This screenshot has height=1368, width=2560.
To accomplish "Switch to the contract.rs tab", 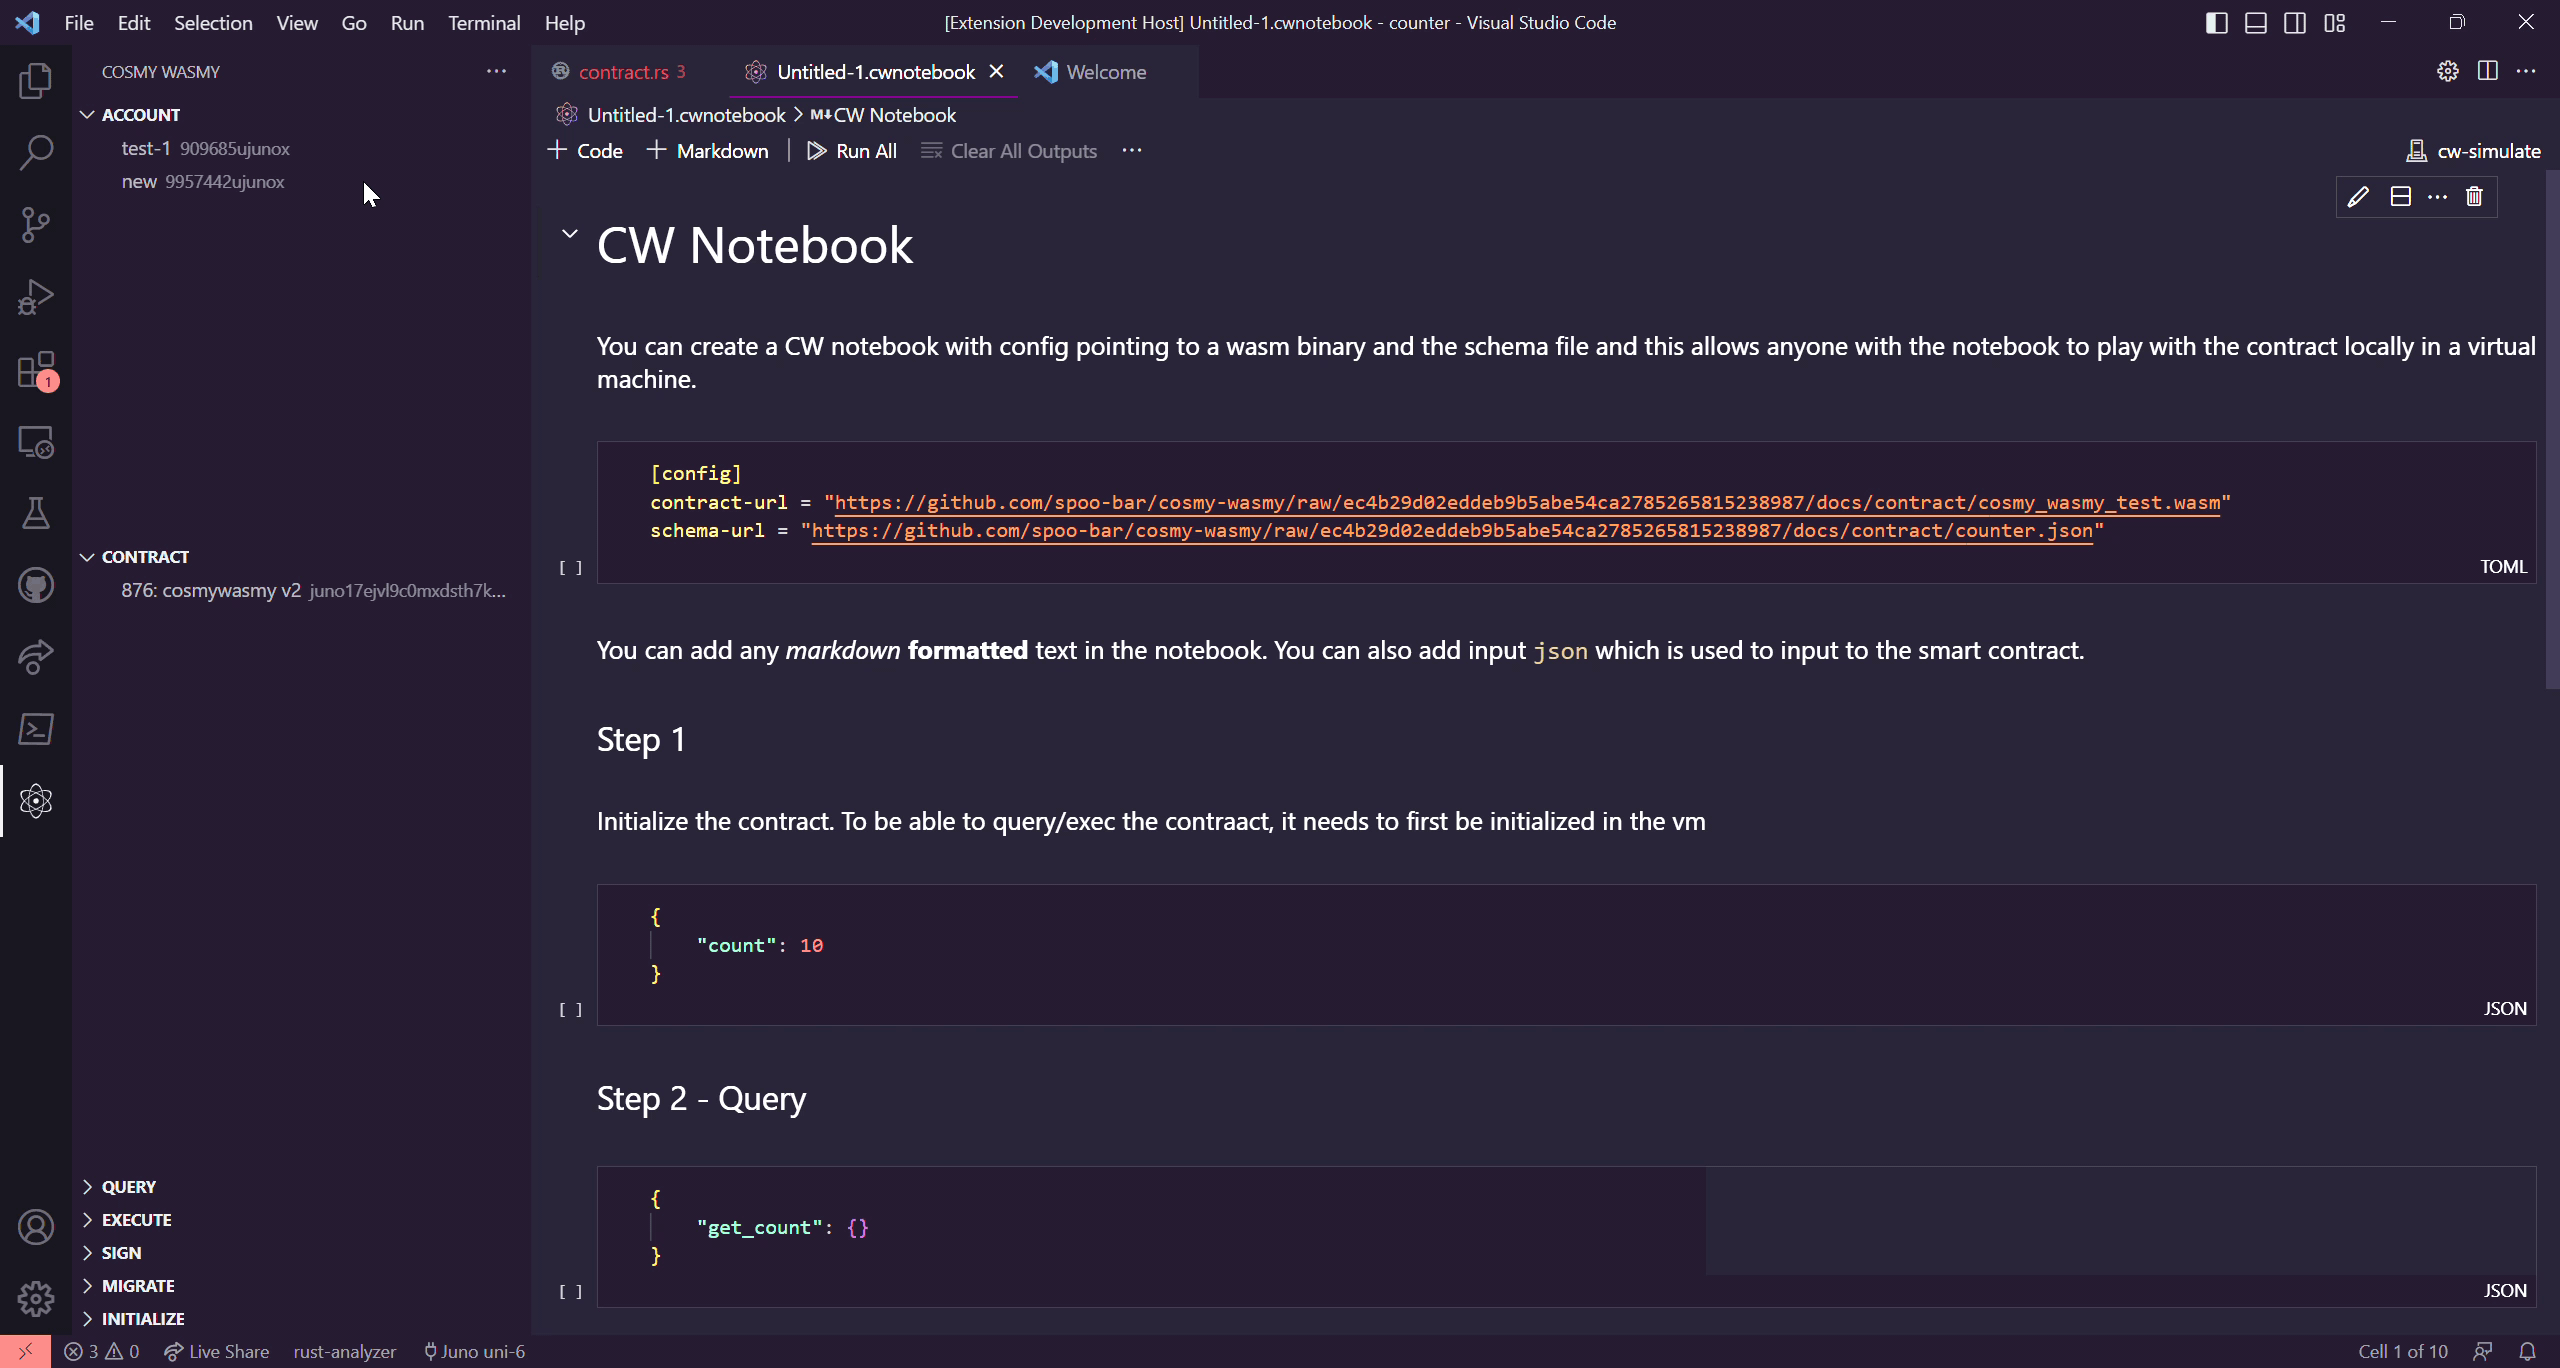I will coord(623,72).
